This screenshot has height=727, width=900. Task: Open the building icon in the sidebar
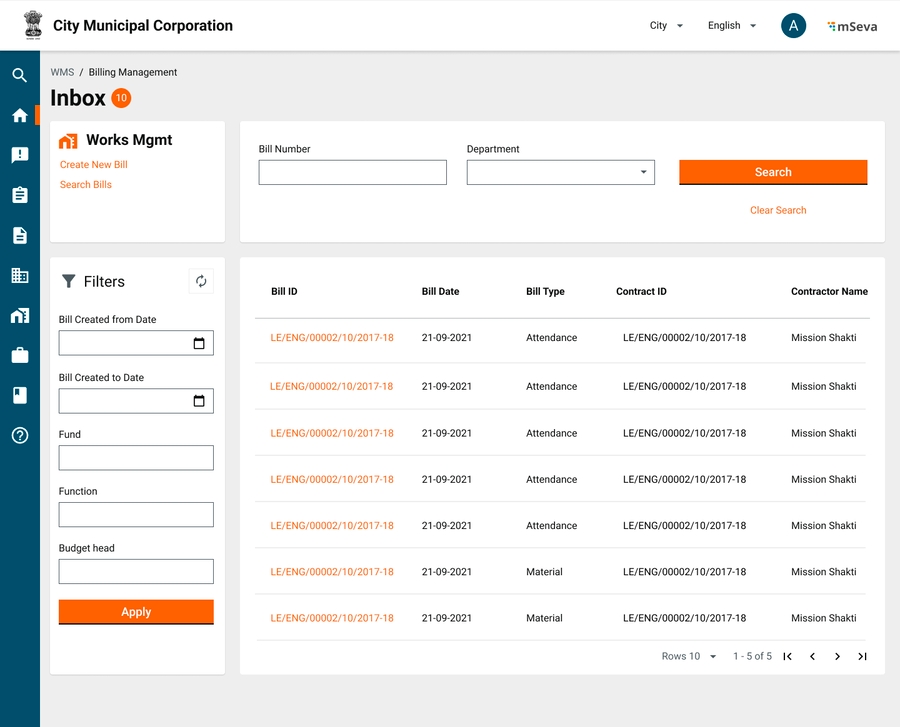point(20,275)
